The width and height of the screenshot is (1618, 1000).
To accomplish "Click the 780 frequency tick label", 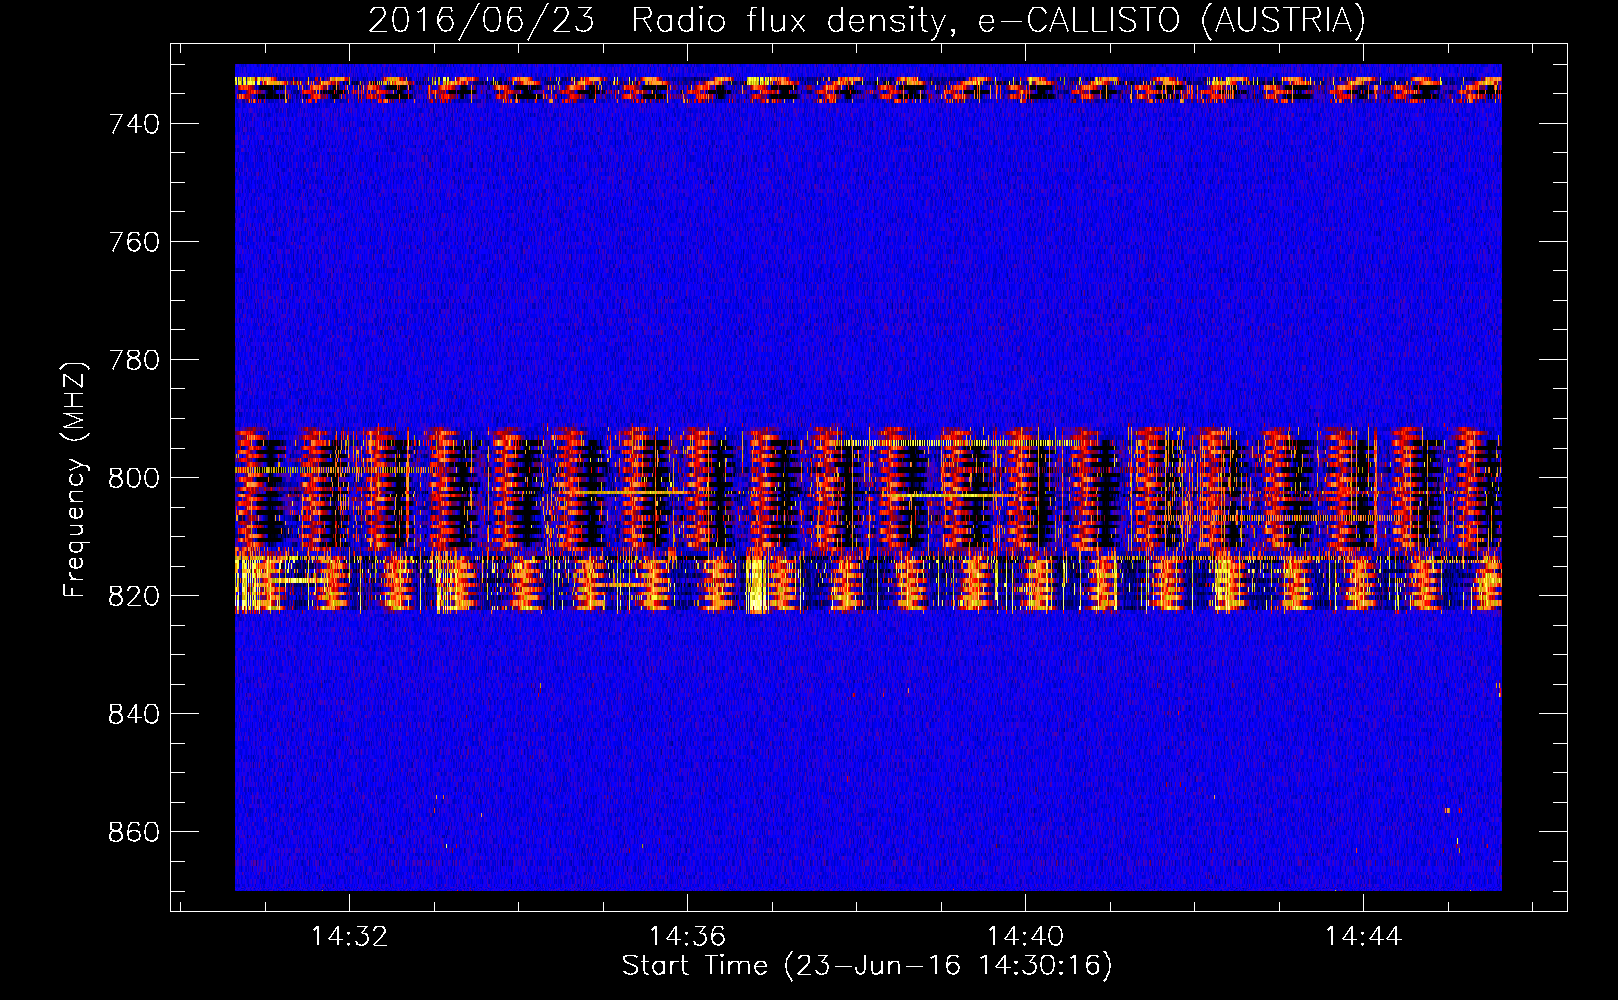I will tap(134, 360).
